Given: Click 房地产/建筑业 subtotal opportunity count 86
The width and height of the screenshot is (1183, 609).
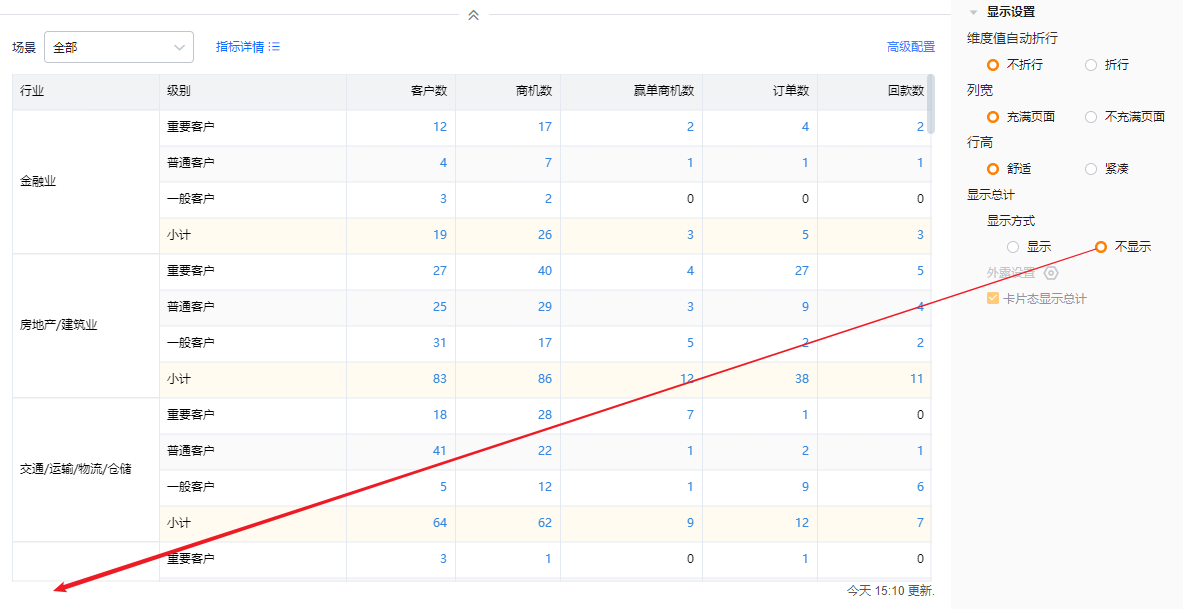Looking at the screenshot, I should [544, 379].
